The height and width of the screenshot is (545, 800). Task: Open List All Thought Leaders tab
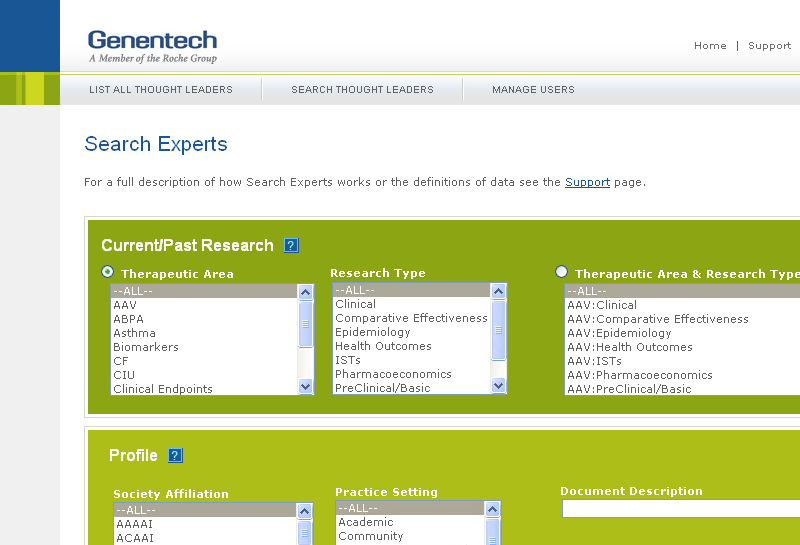point(161,90)
